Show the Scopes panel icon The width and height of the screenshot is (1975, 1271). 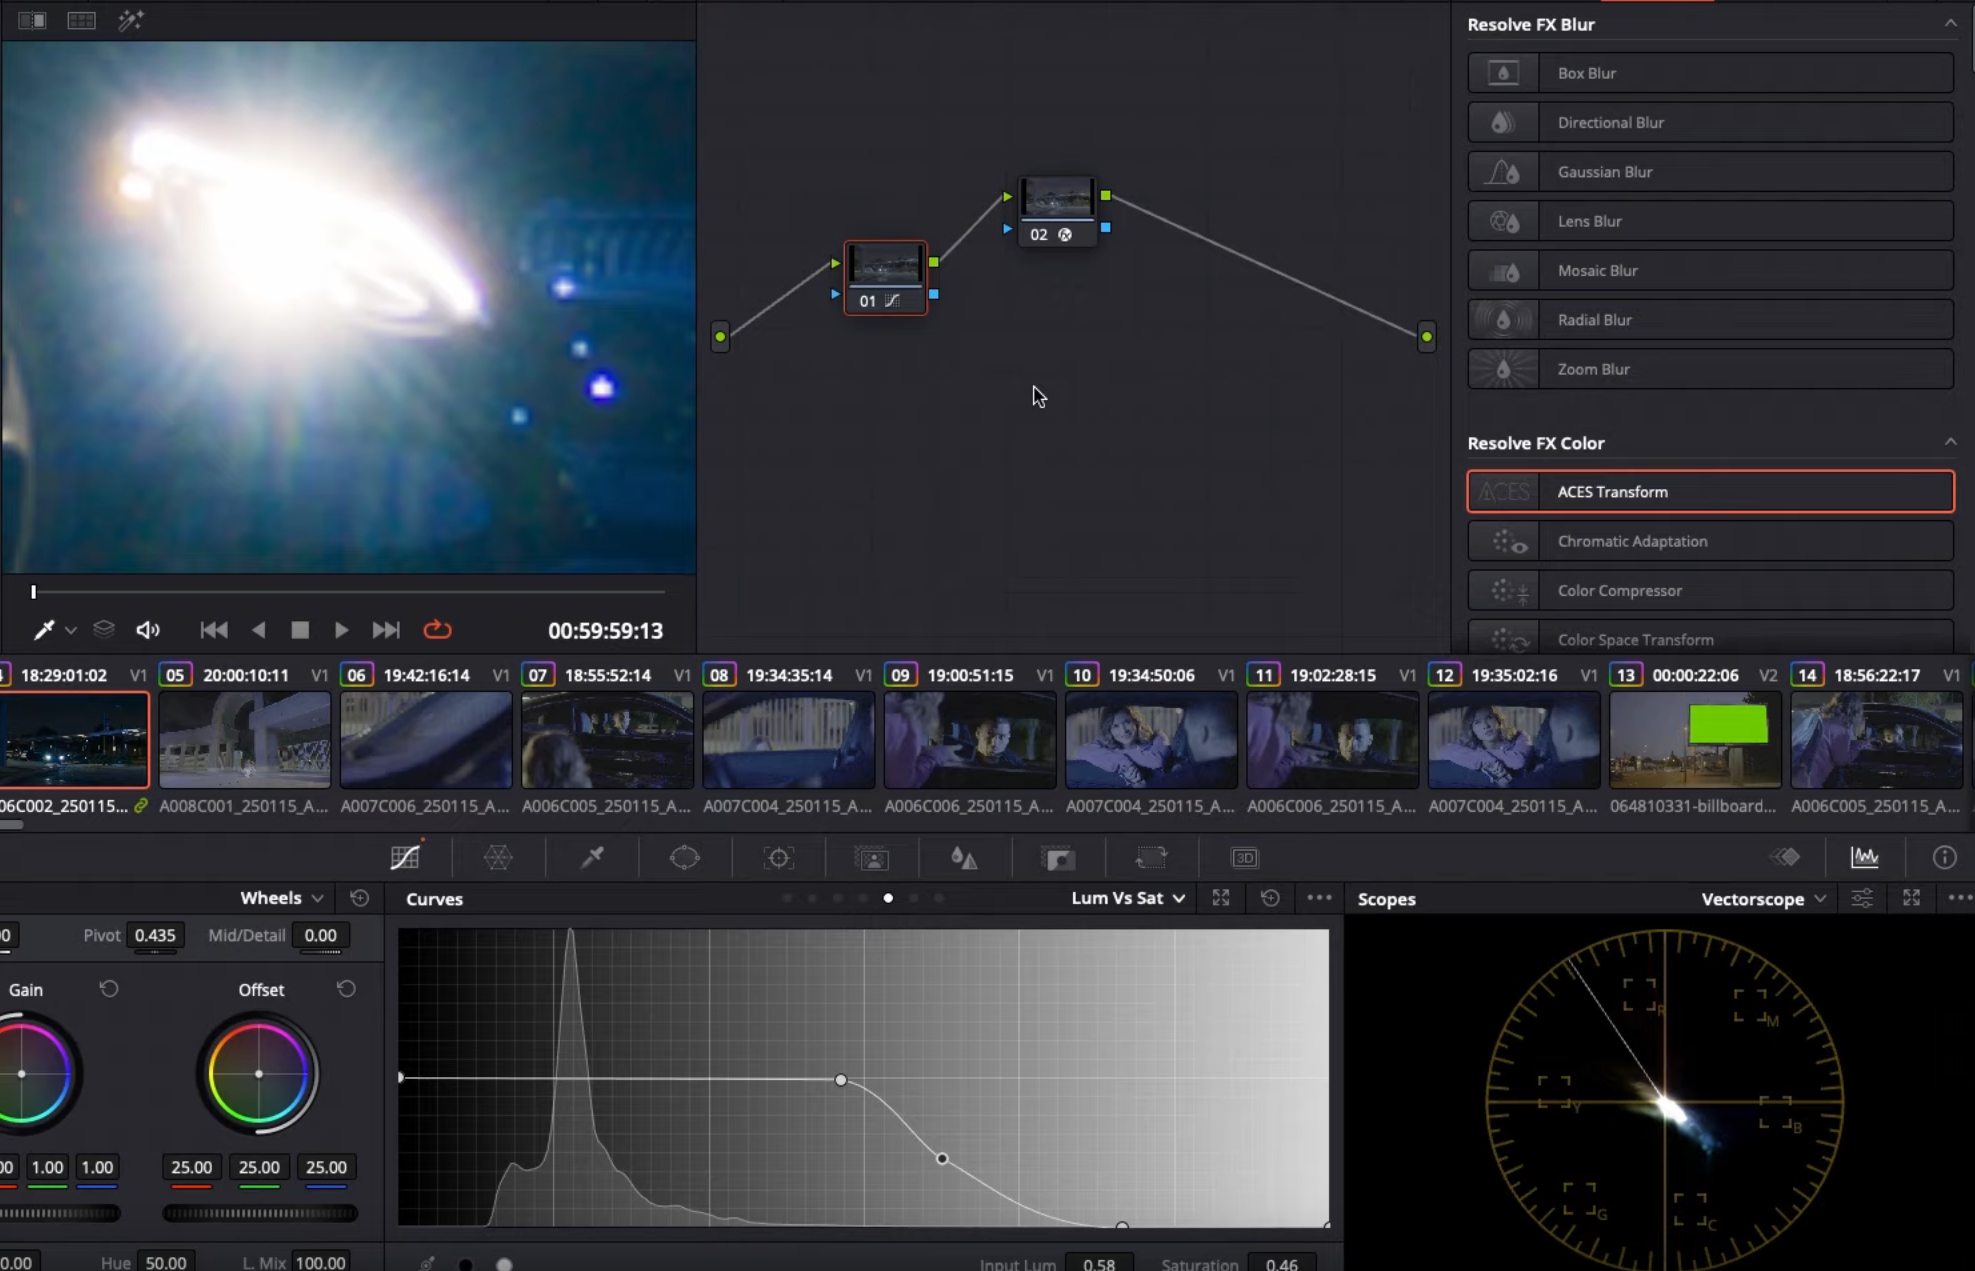1864,857
